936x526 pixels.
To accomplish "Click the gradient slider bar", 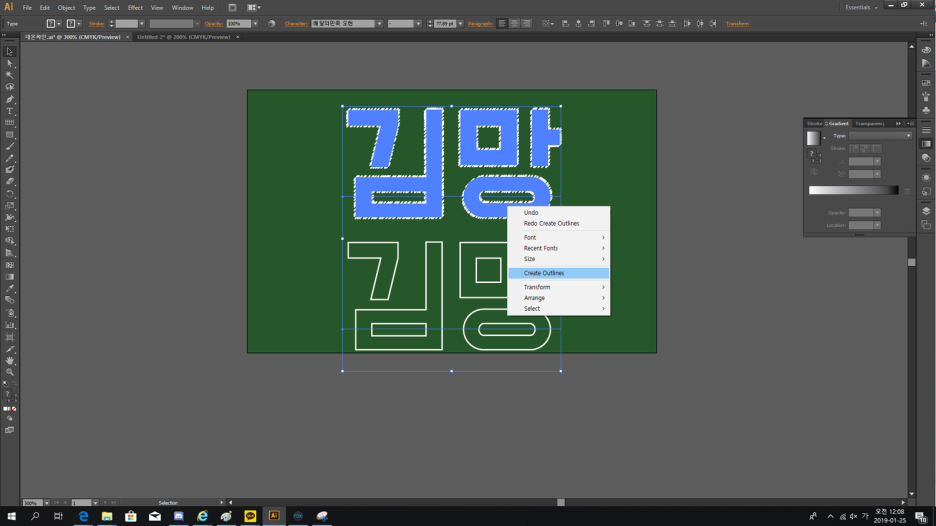I will [853, 190].
